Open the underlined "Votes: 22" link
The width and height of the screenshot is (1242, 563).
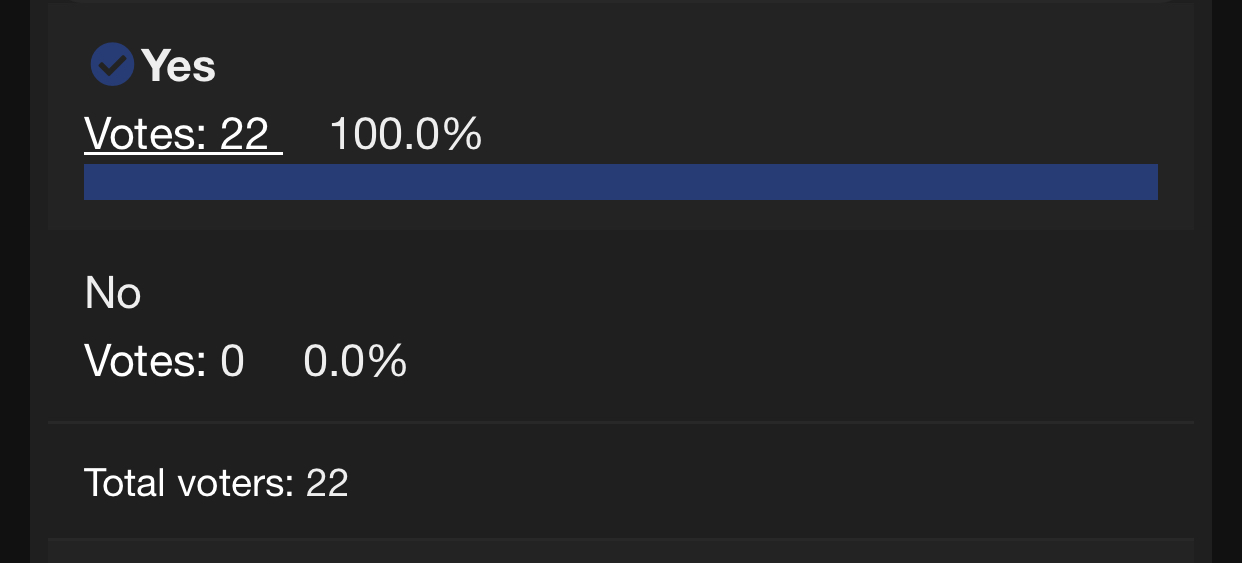[x=182, y=134]
